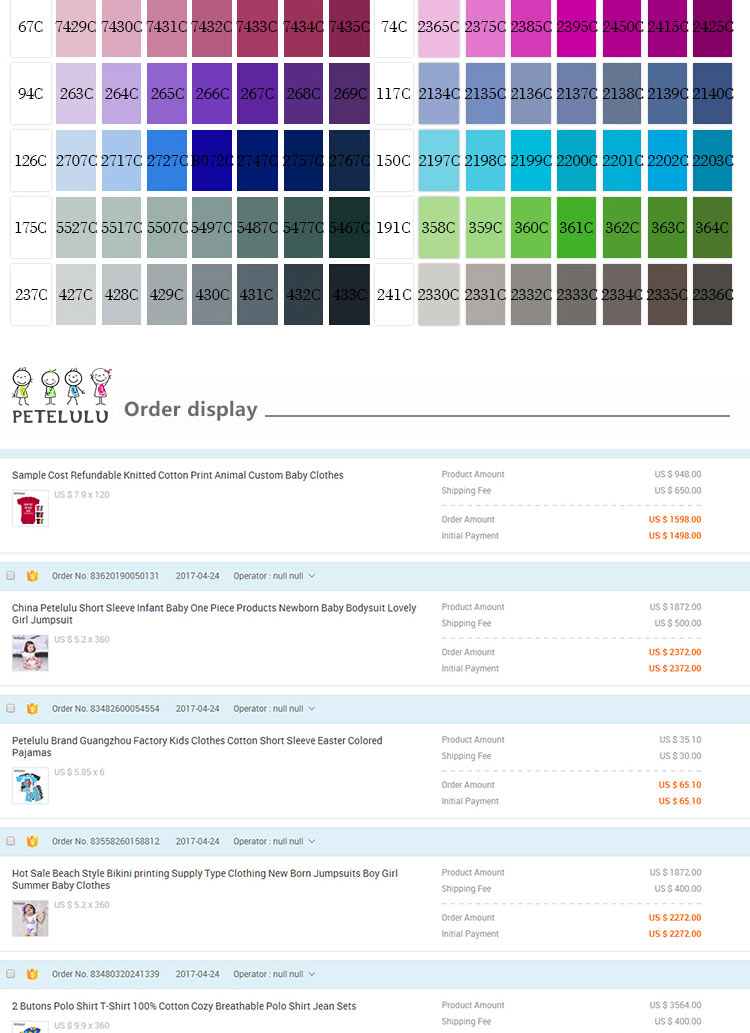750x1033 pixels.
Task: Open the Hot Sale Beach Style Bikini listing
Action: click(x=205, y=879)
